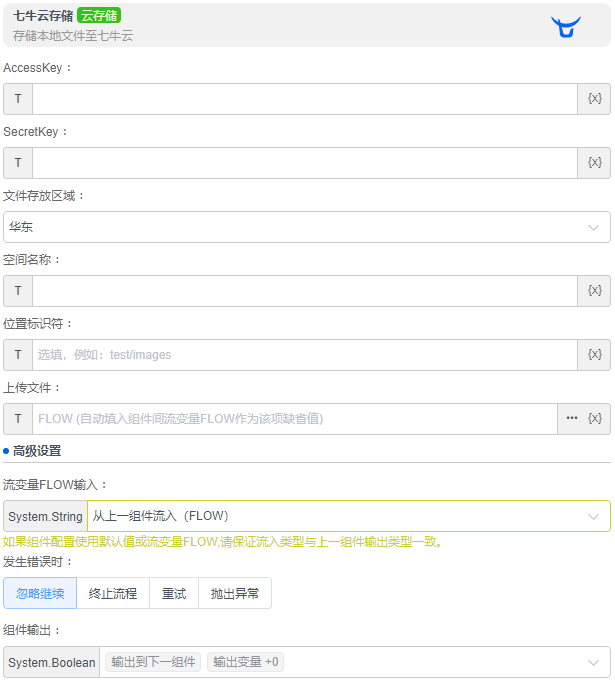
Task: Click the Qiniu cloud bull logo icon
Action: point(565,27)
